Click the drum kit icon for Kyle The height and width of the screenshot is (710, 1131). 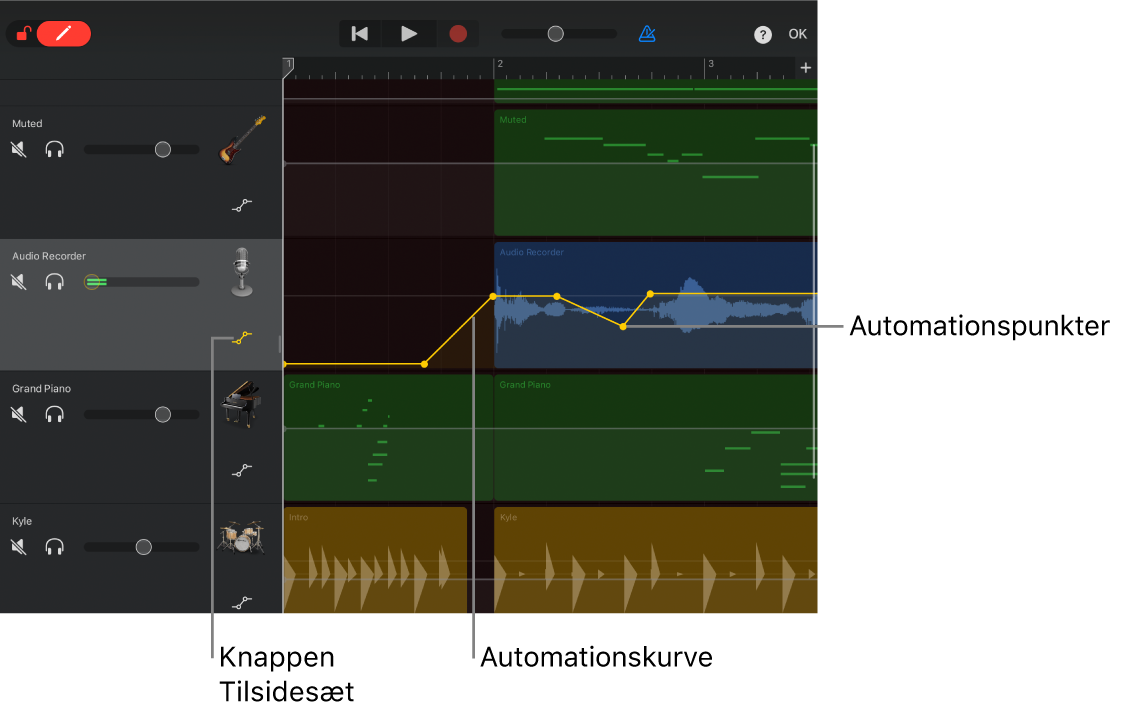(241, 537)
